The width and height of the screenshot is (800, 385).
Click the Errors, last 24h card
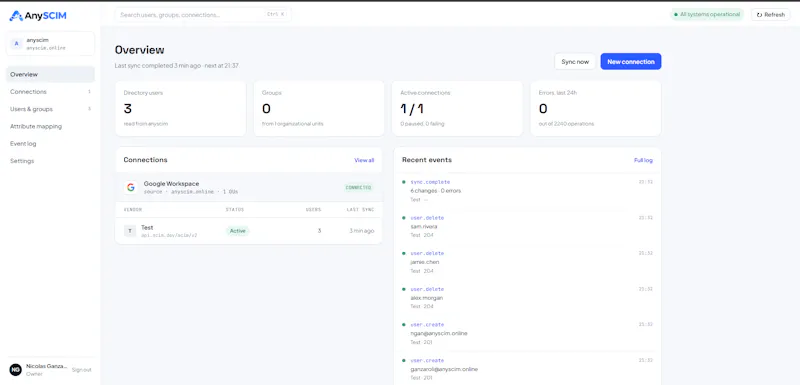[x=596, y=109]
